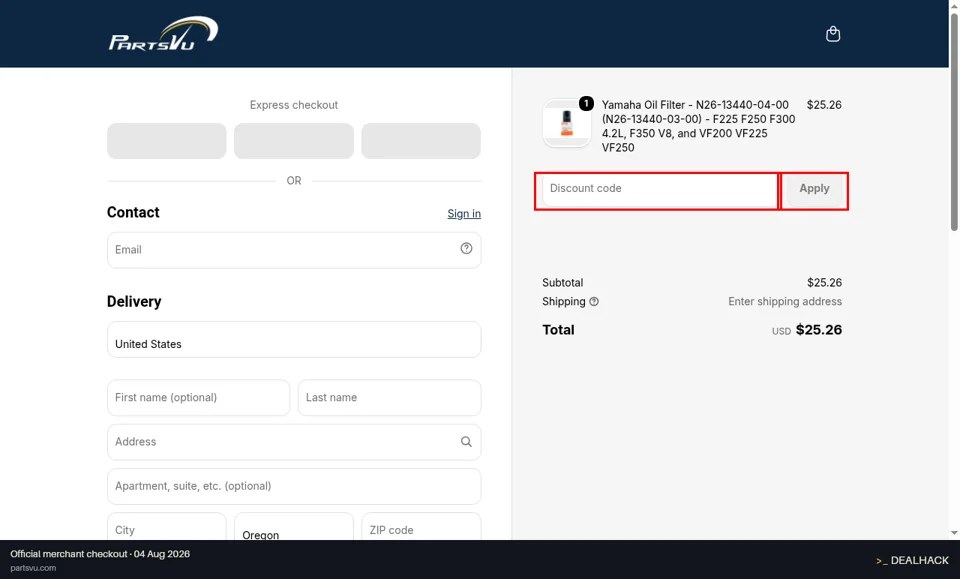Click the PartsVu logo
The width and height of the screenshot is (960, 579).
[x=163, y=34]
